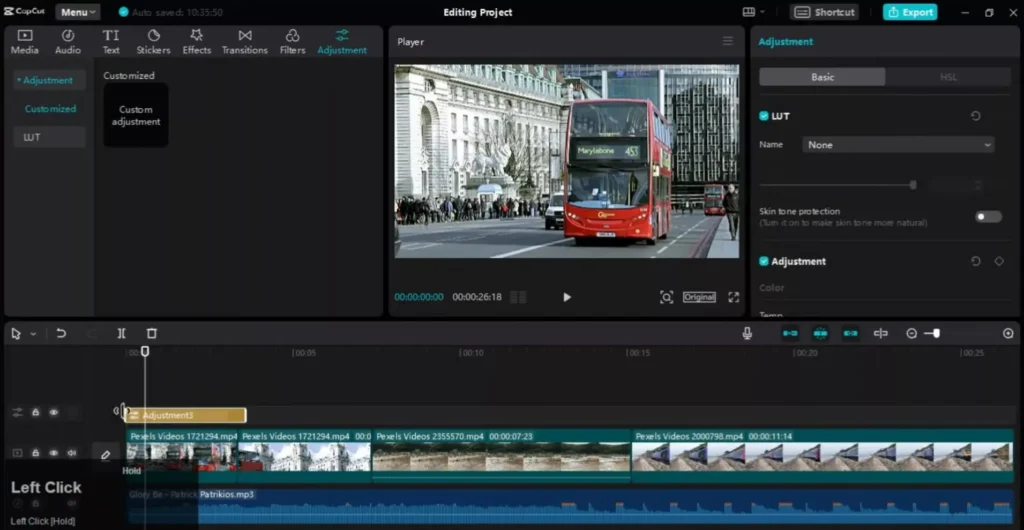1024x530 pixels.
Task: Open the Audio tab
Action: [x=68, y=42]
